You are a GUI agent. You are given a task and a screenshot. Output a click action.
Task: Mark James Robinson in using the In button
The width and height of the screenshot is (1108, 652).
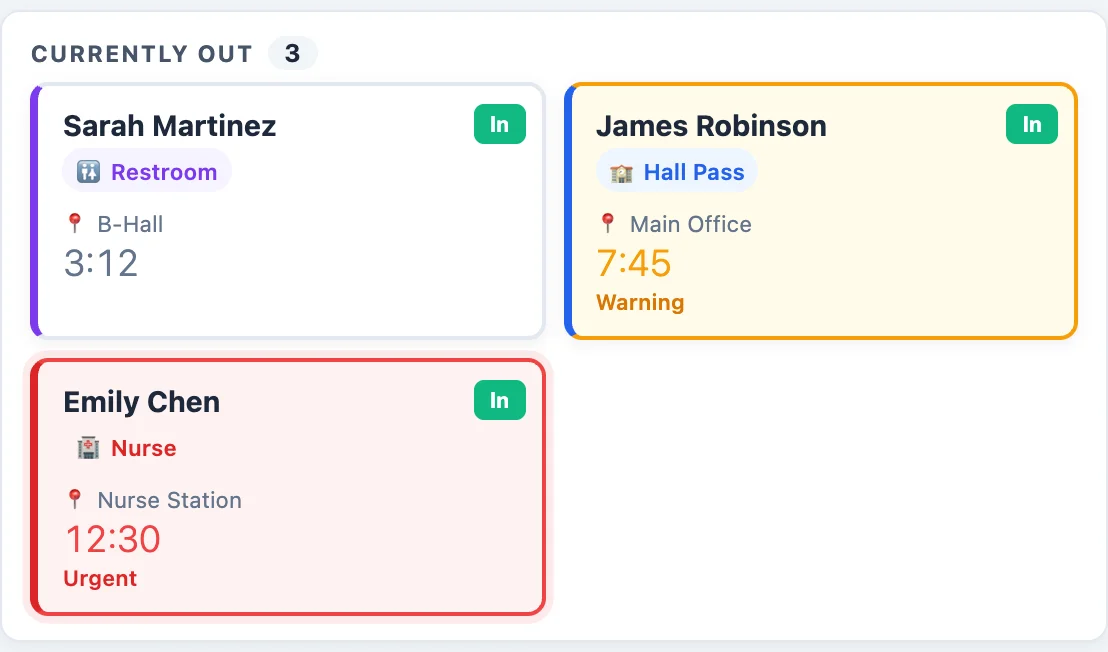click(x=1031, y=124)
